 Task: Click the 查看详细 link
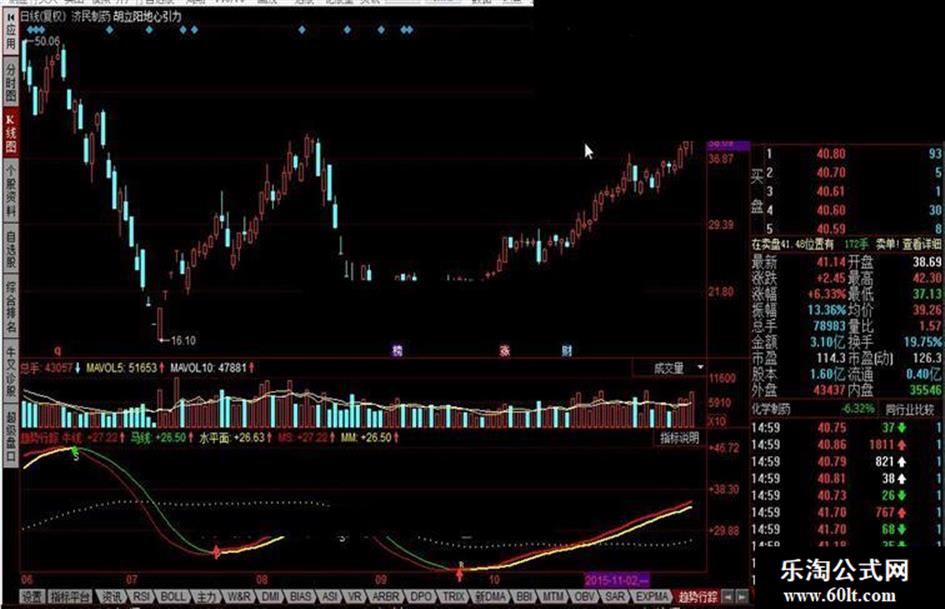coord(921,244)
